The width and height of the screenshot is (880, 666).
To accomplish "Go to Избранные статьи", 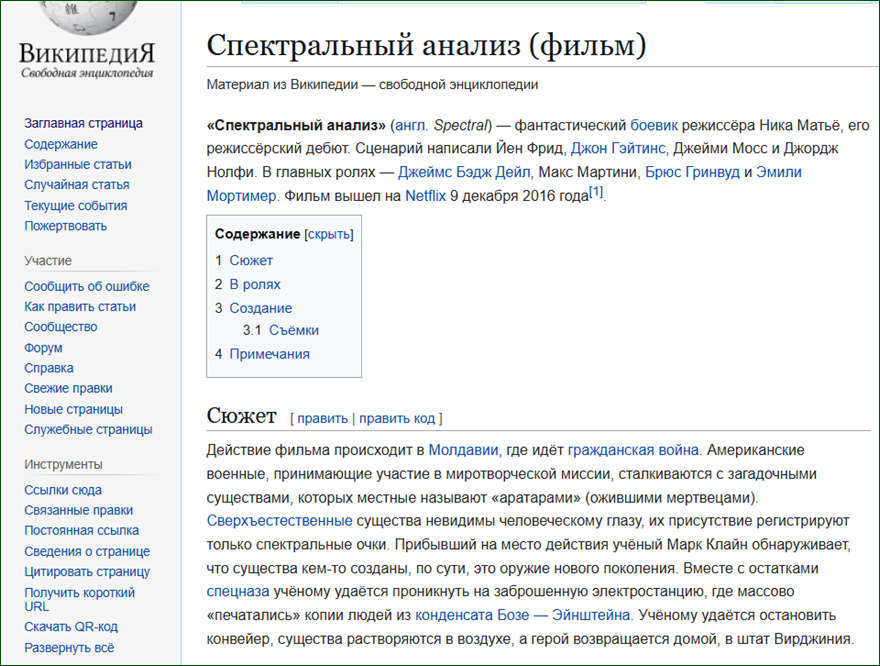I will [77, 164].
